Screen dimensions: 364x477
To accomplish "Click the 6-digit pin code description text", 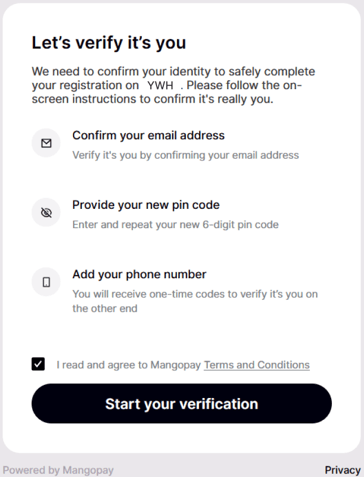I will coord(175,225).
